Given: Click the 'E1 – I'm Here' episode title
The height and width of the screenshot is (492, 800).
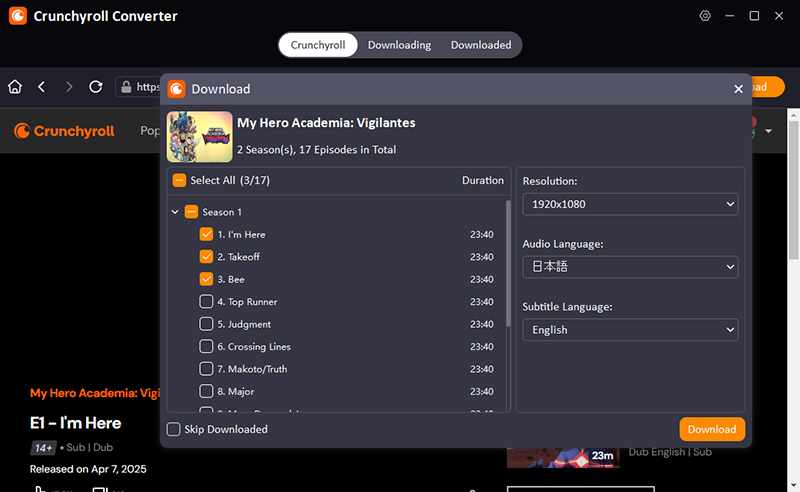Looking at the screenshot, I should coord(76,423).
